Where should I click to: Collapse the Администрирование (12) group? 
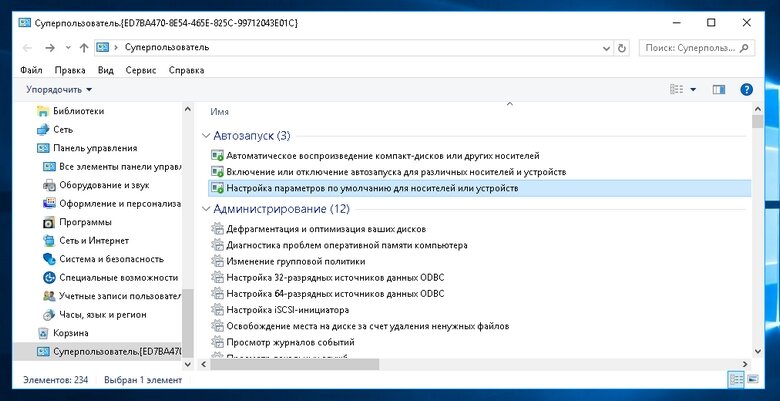tap(205, 209)
